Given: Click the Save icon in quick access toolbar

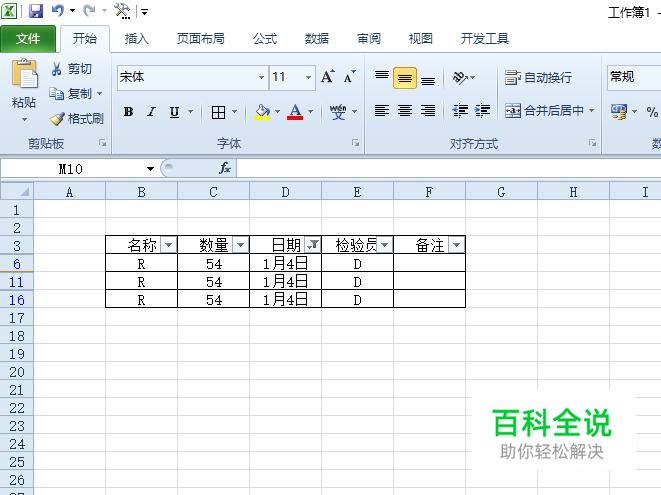Looking at the screenshot, I should (x=36, y=11).
